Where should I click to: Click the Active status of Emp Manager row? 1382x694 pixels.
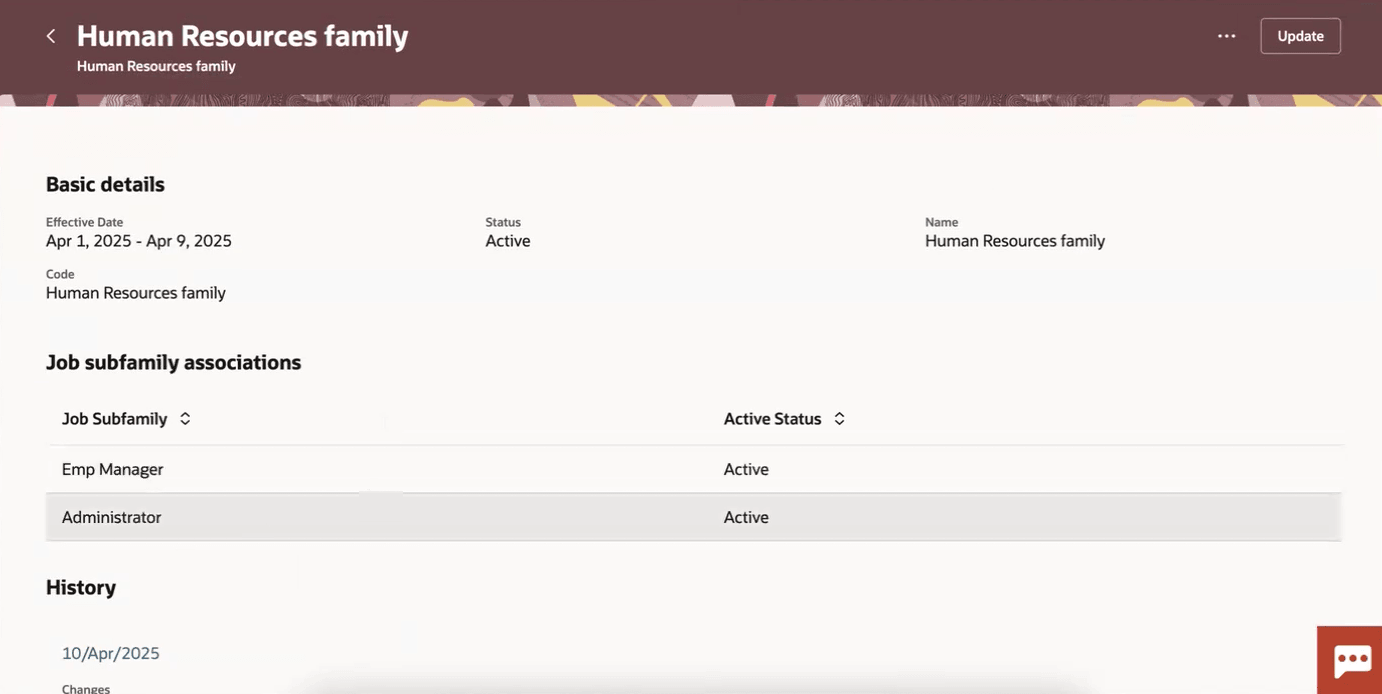pyautogui.click(x=746, y=469)
